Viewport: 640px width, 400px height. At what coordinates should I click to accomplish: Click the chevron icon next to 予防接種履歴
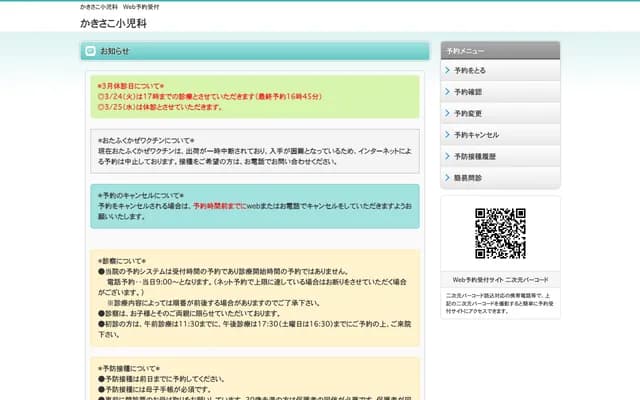446,157
